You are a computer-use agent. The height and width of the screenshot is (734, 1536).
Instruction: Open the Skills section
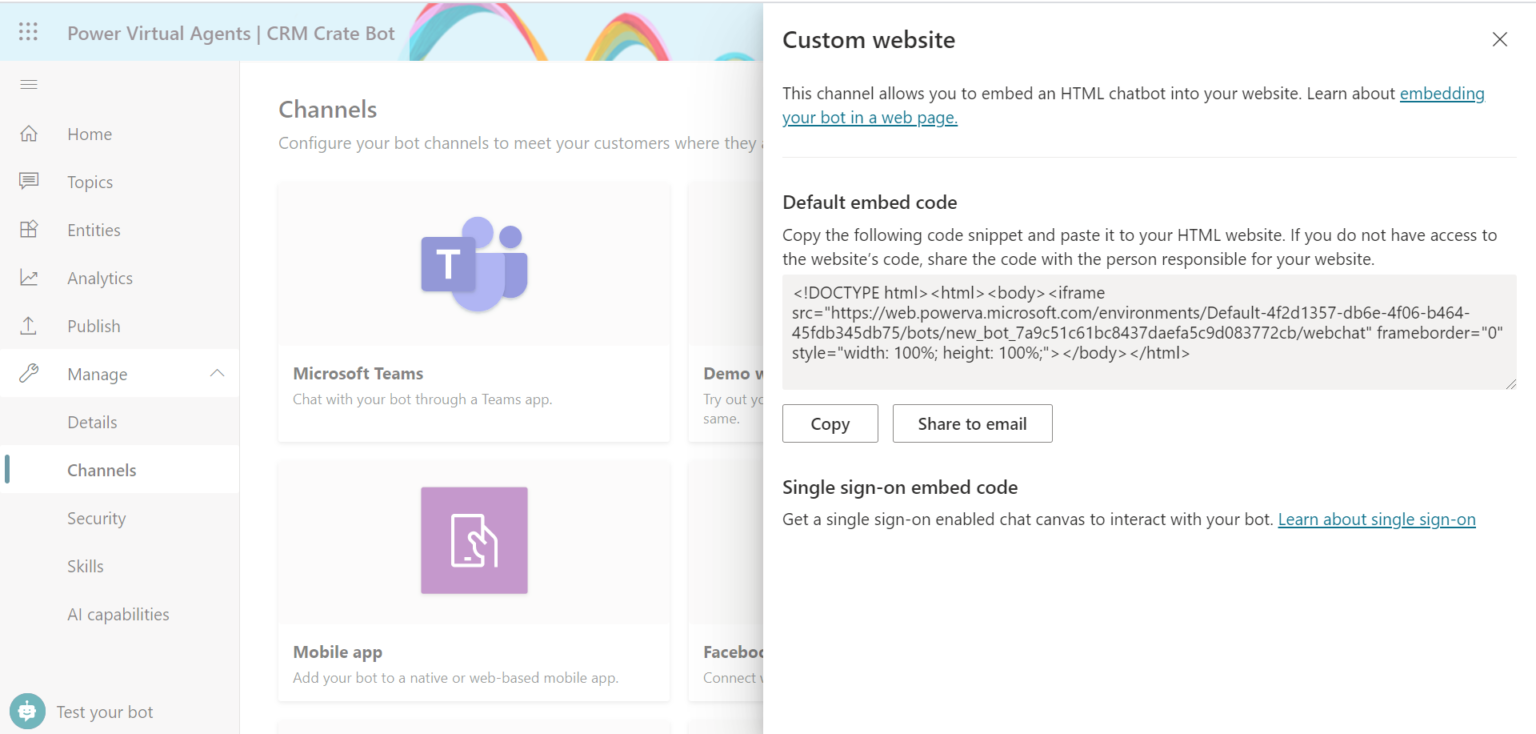[x=85, y=566]
